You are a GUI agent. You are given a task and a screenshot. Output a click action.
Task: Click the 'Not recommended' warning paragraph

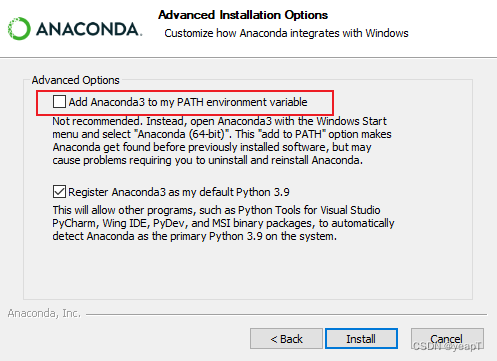(x=222, y=140)
